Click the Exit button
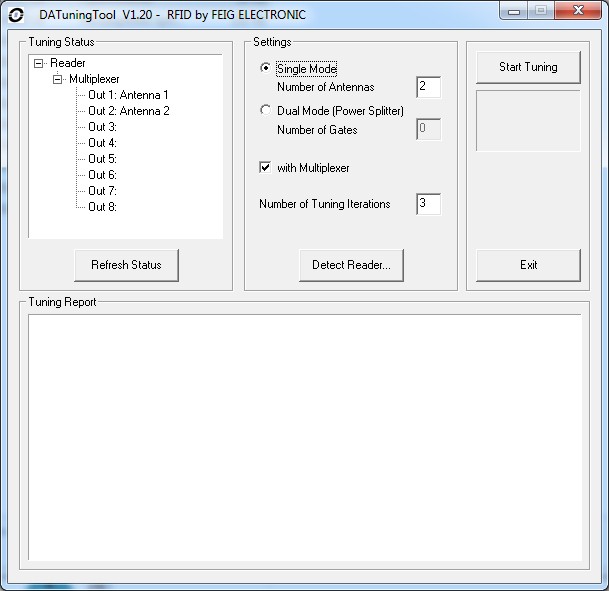609x591 pixels. point(528,265)
